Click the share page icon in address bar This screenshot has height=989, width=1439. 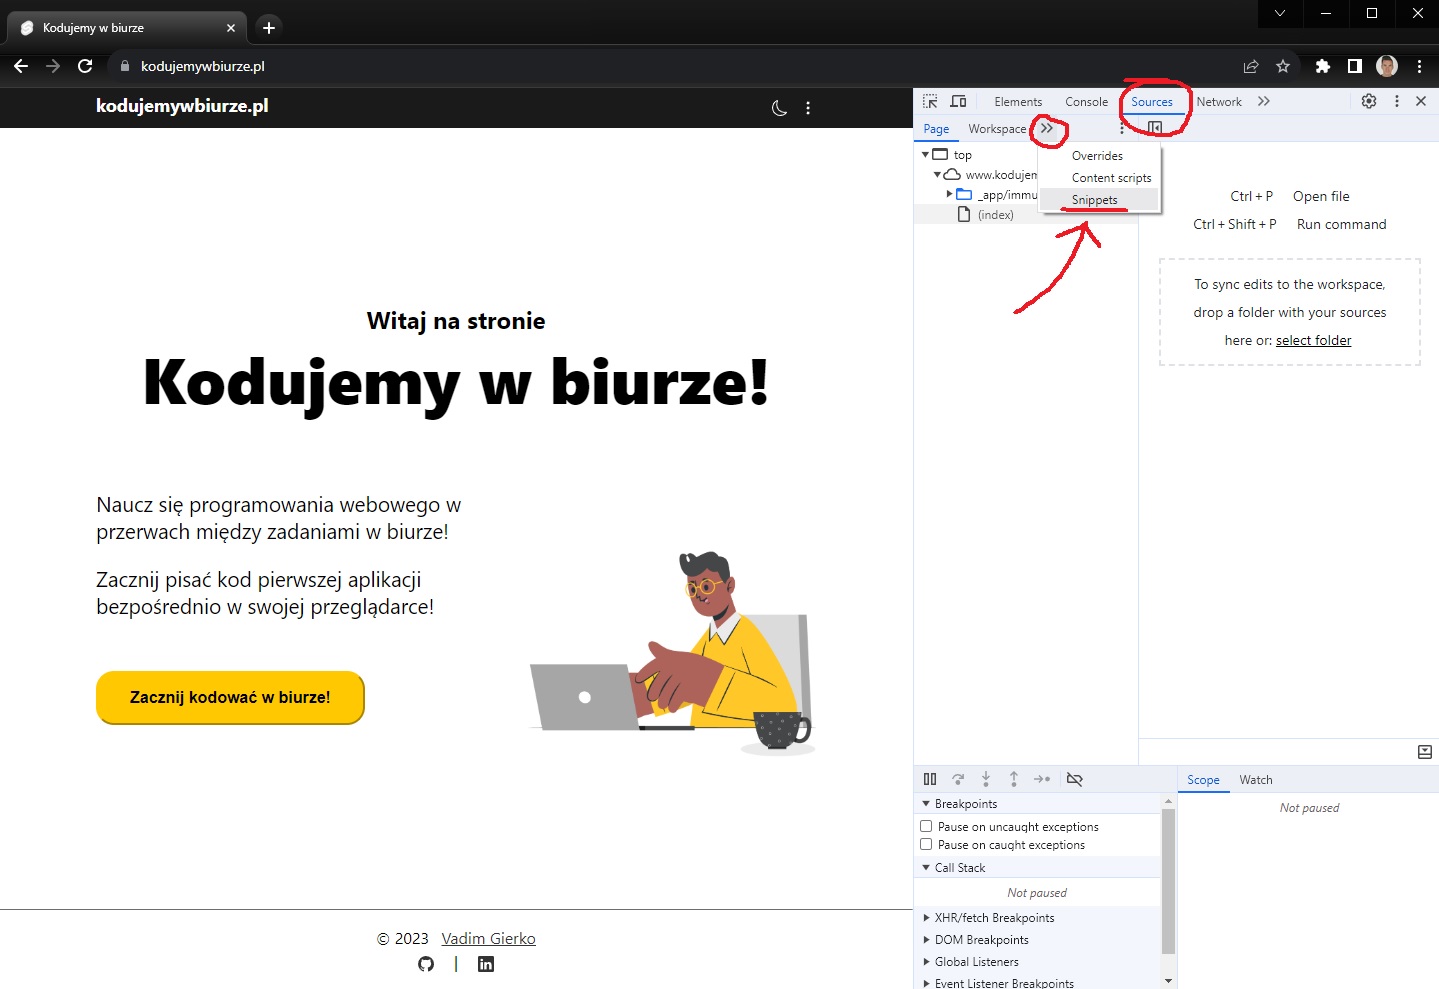[1251, 66]
